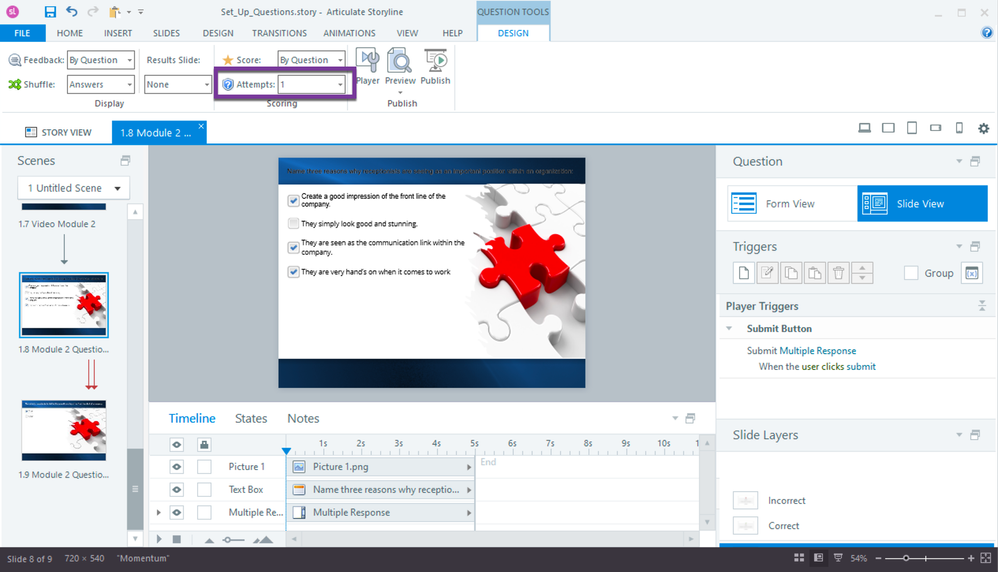Uncheck the first answer 'Create a good impression'
This screenshot has height=572, width=998.
tap(293, 198)
